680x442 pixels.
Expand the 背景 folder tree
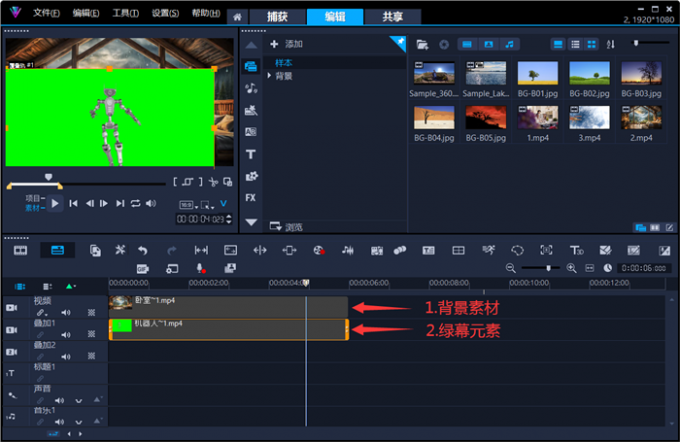pyautogui.click(x=269, y=75)
